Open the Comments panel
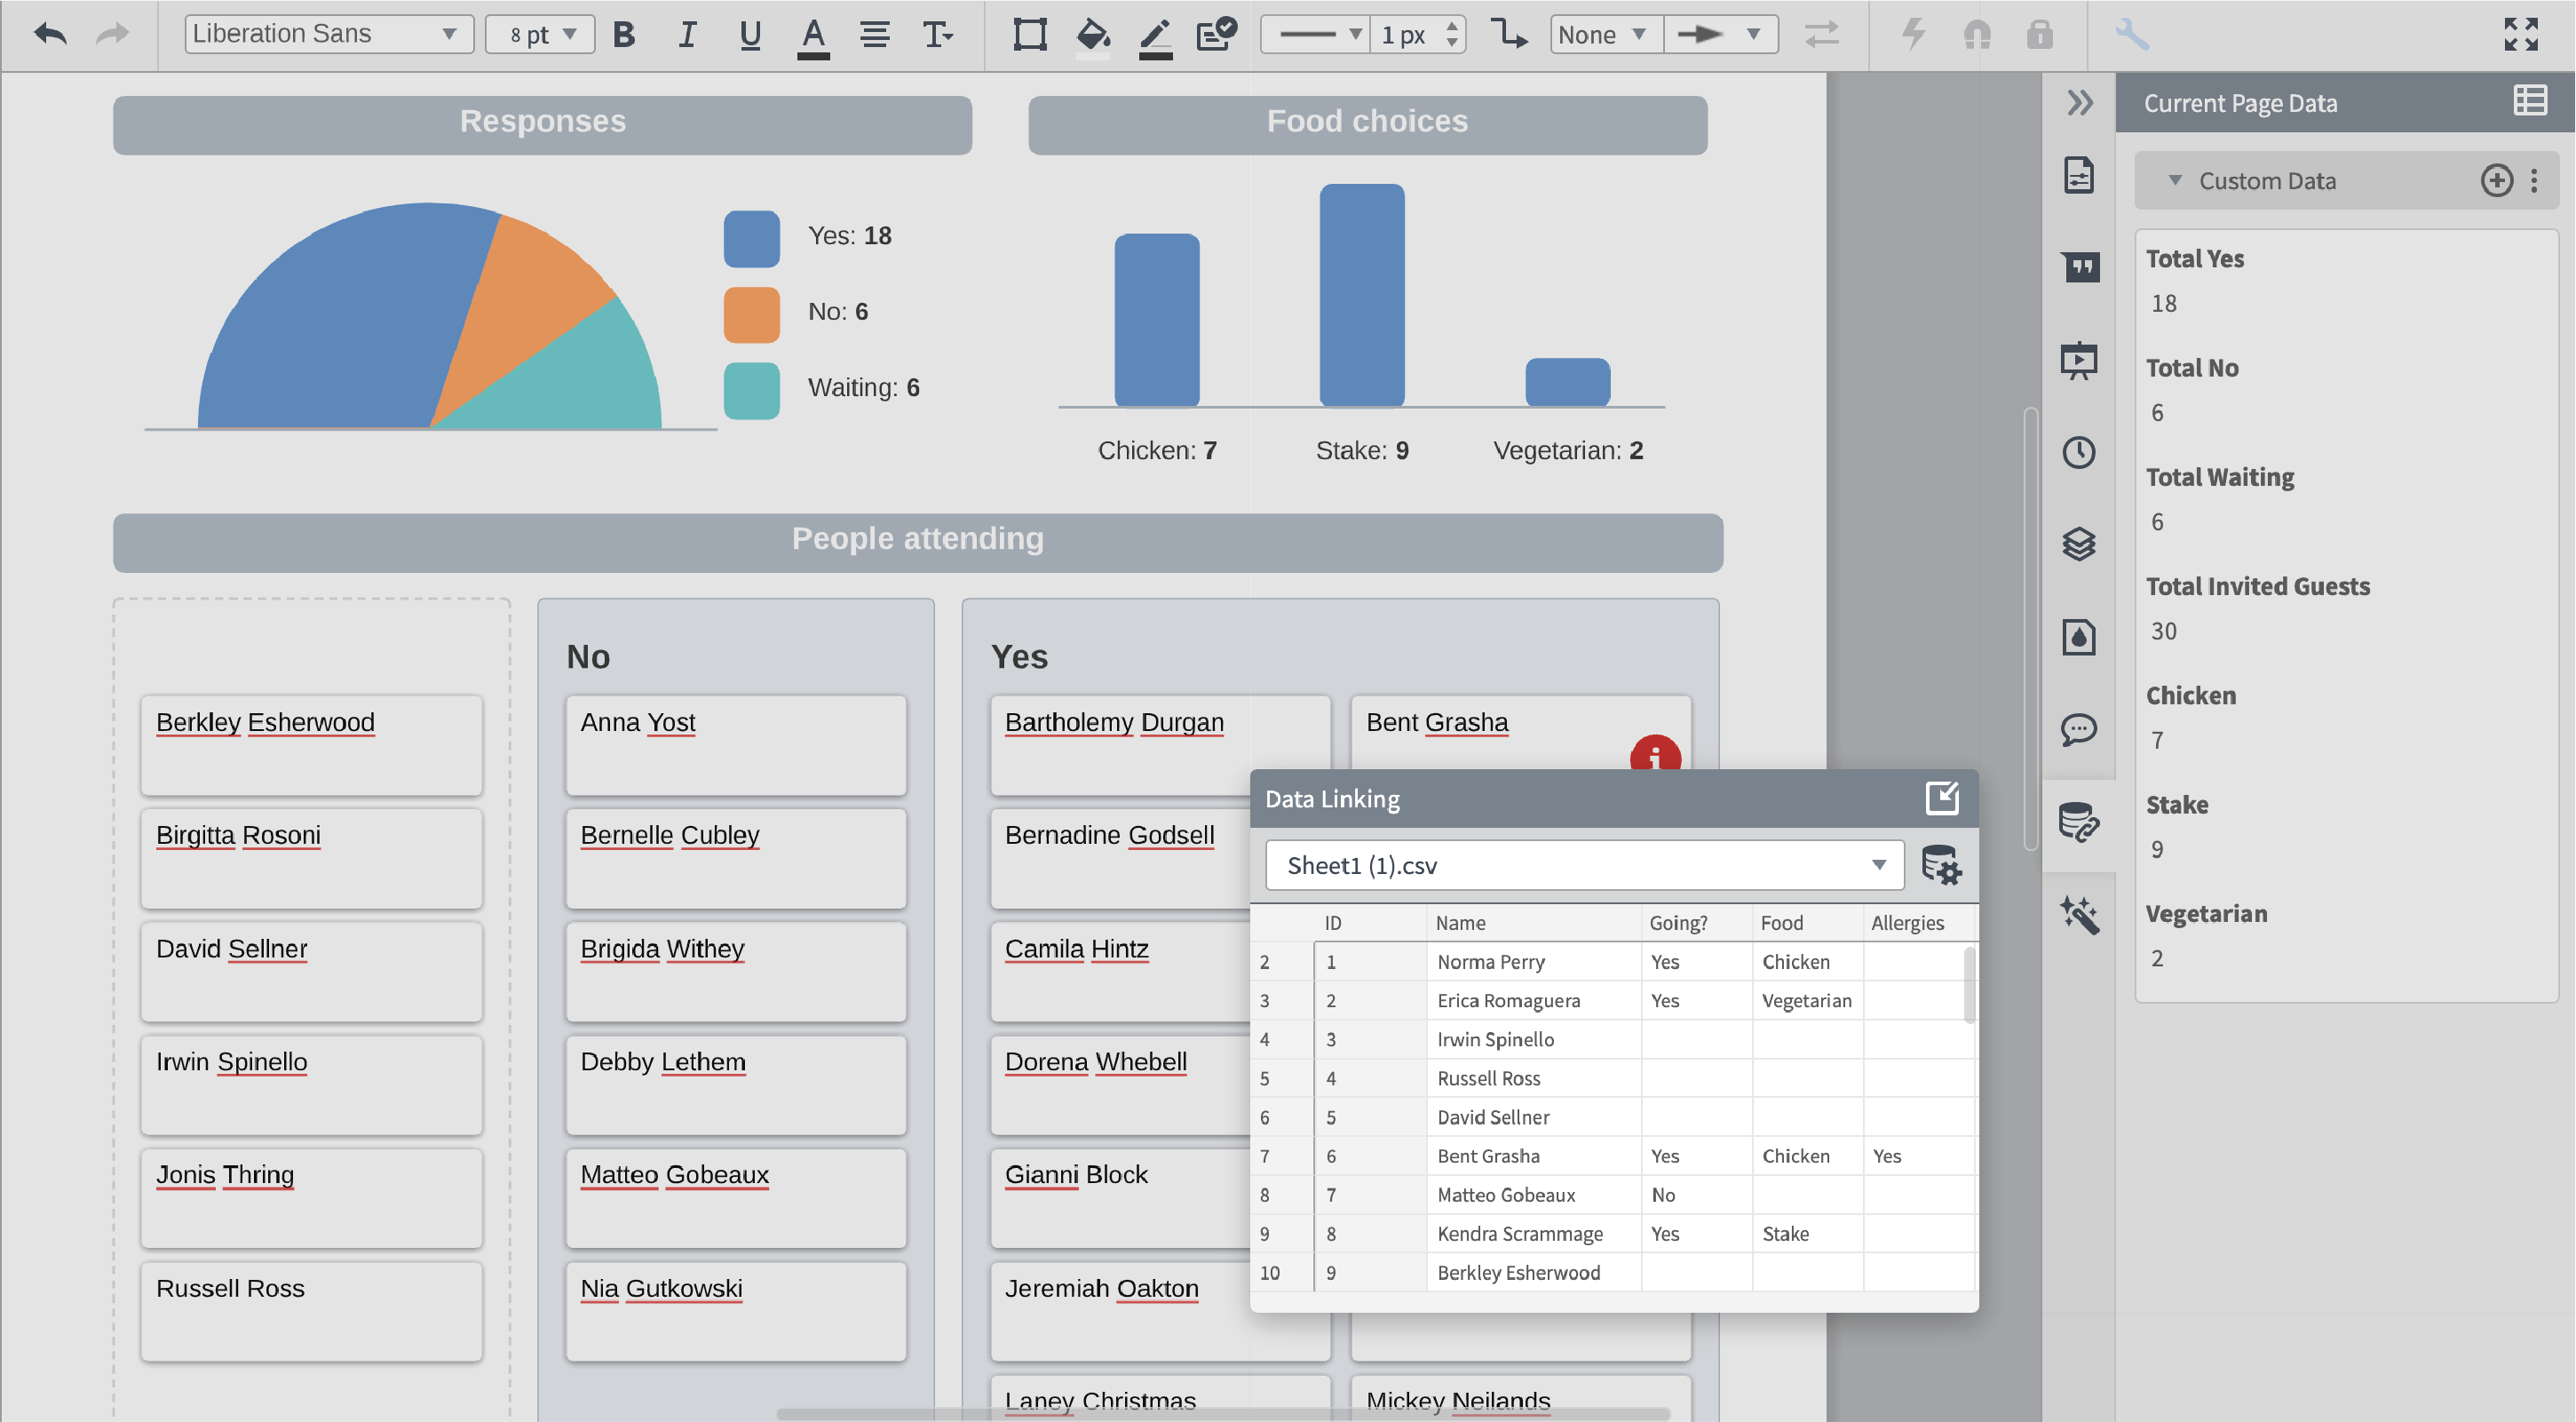Image resolution: width=2576 pixels, height=1422 pixels. coord(2080,729)
